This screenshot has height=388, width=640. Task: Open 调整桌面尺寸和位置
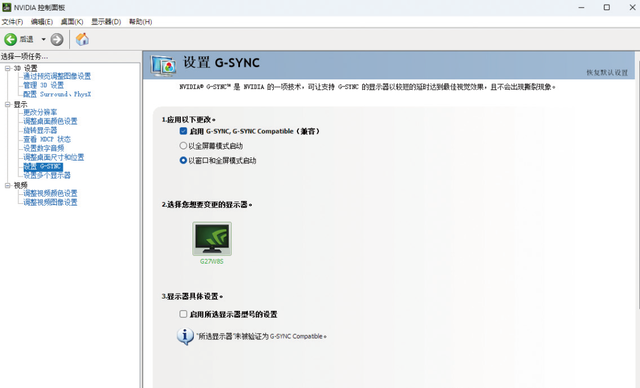(53, 157)
